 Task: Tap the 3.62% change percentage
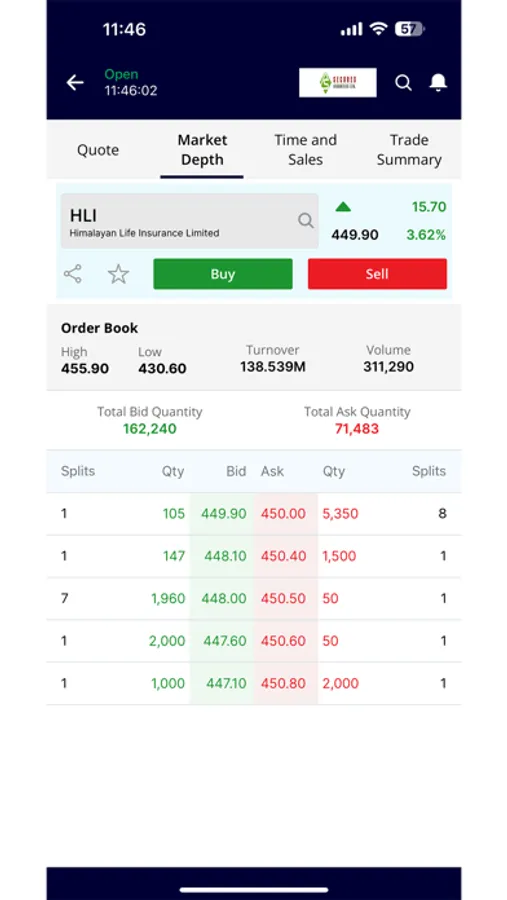[x=426, y=235]
